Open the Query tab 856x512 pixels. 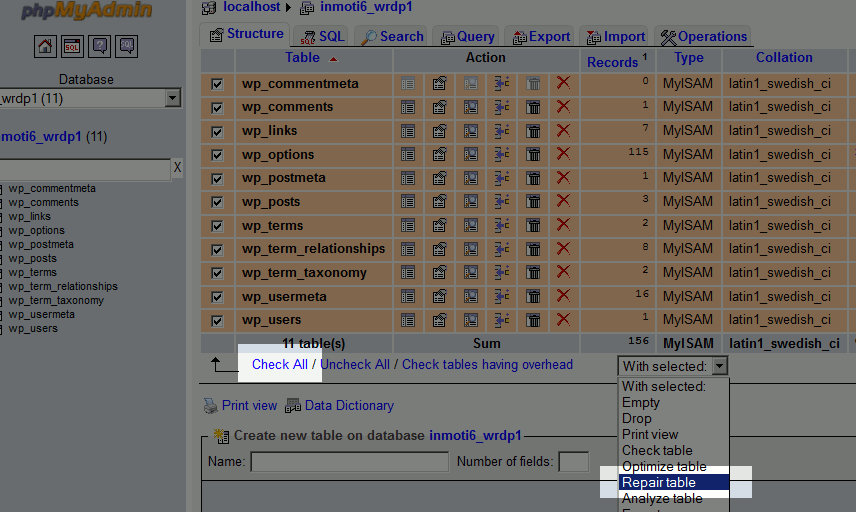click(x=466, y=36)
